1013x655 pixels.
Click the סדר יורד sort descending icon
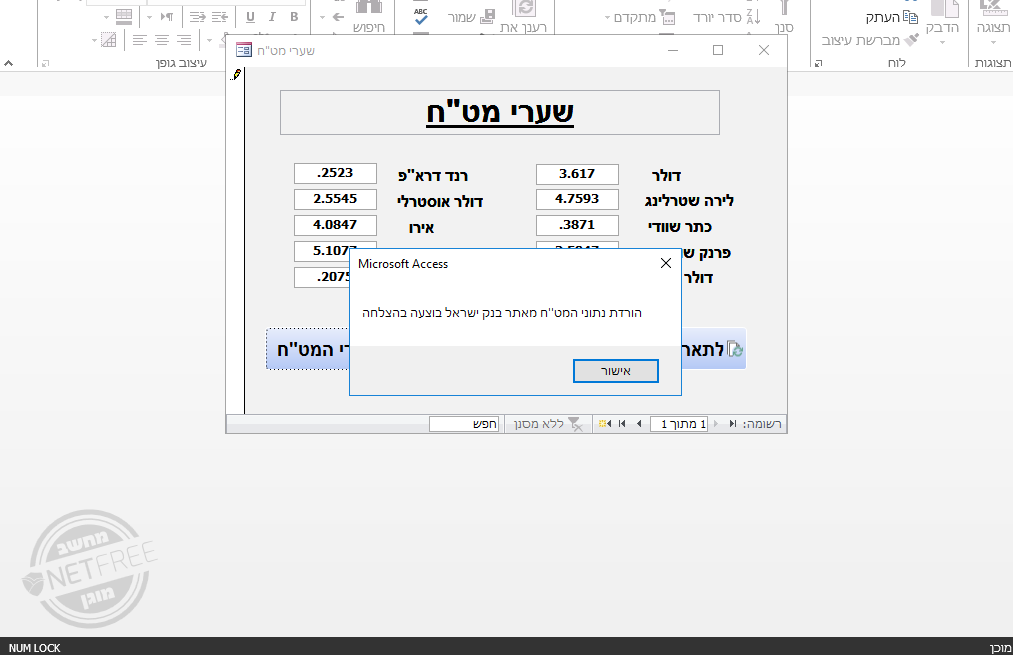[x=754, y=15]
